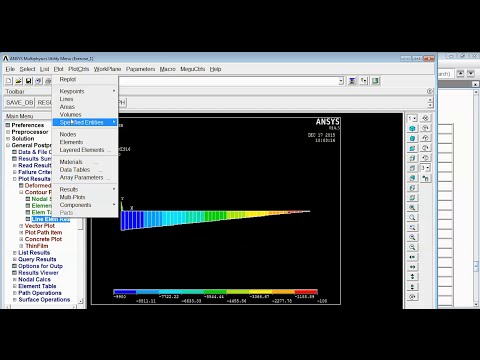Select the Back View icon
The image size is (480, 360).
[412, 178]
